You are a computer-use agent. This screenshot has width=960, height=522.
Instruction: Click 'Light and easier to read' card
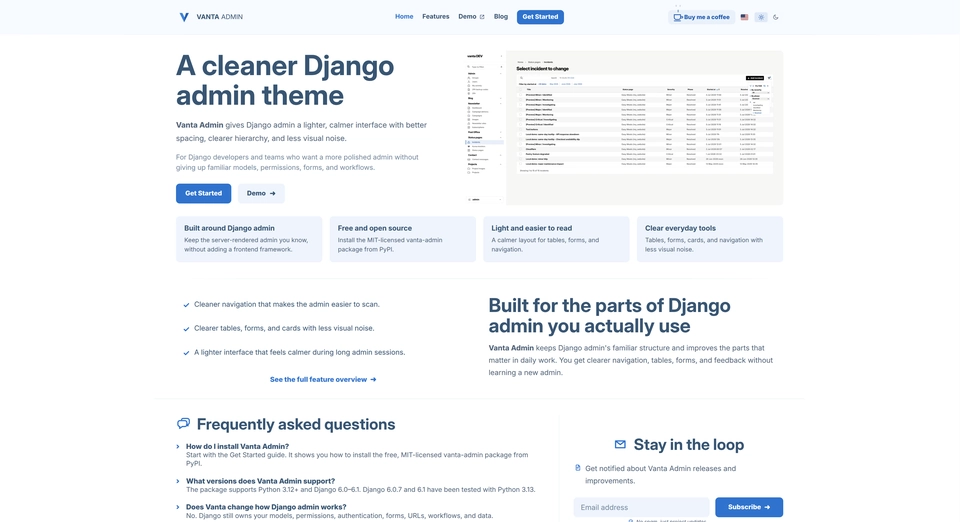point(557,239)
